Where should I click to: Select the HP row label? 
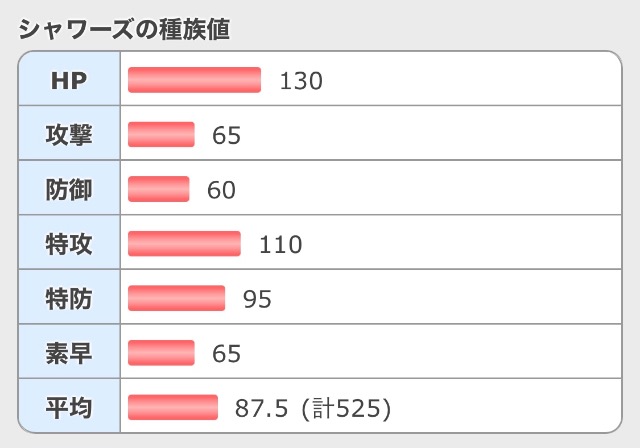pos(69,80)
